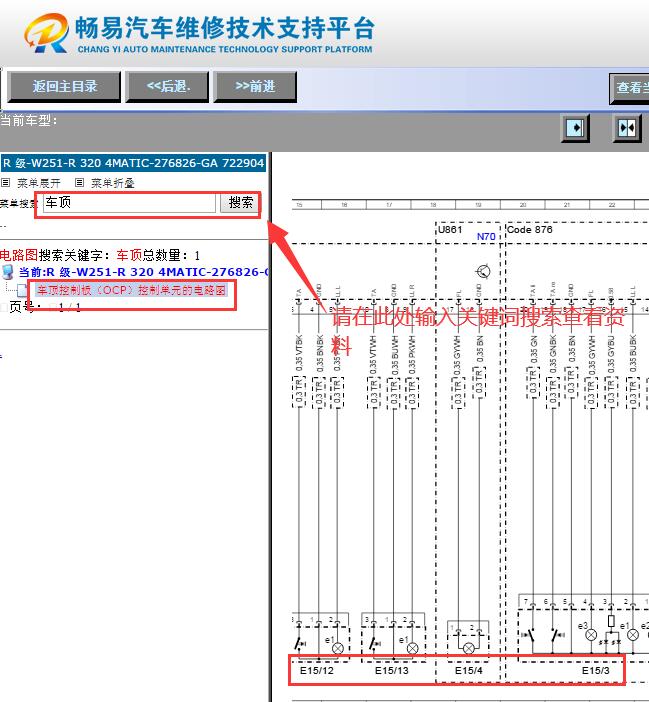Click the E15/12 component label

(x=316, y=670)
